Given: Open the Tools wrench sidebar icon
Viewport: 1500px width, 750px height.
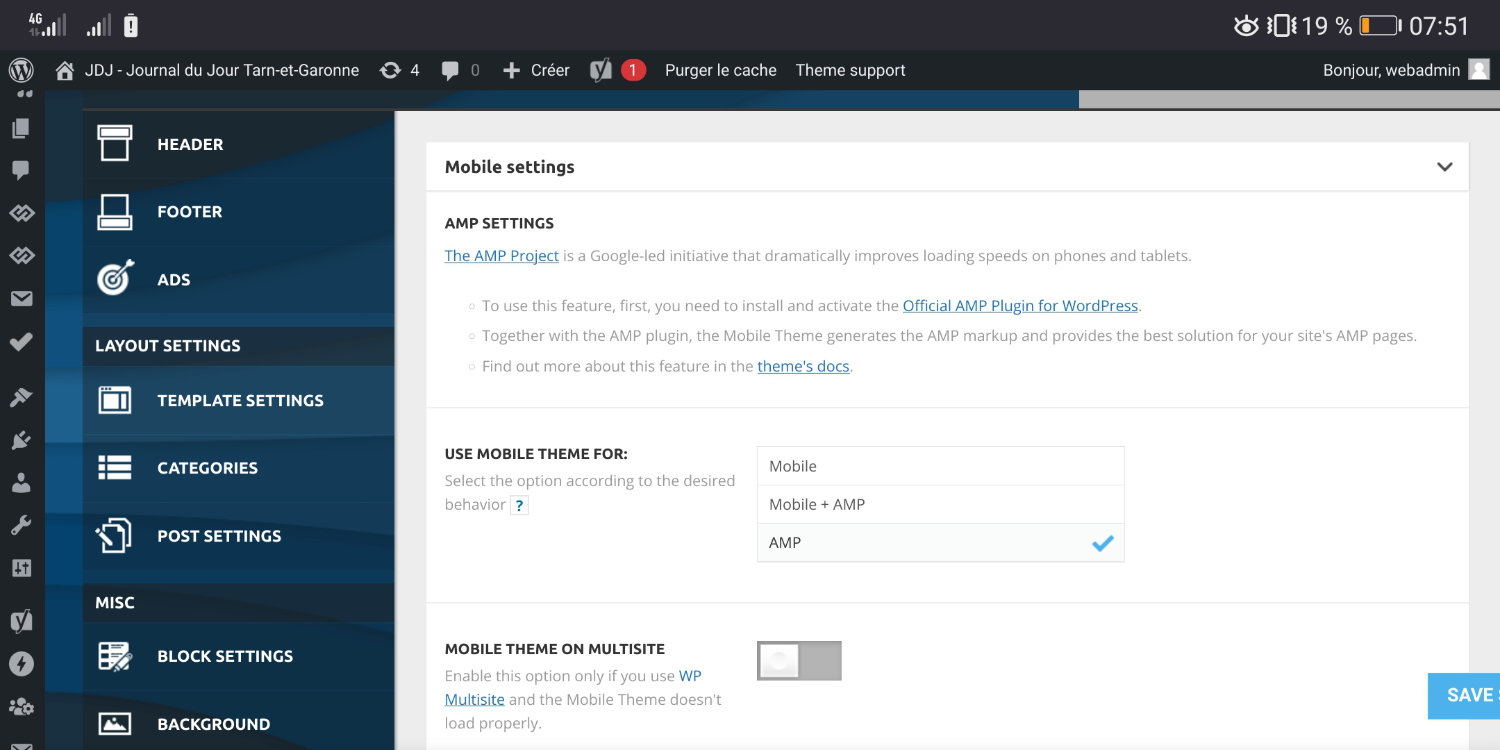Looking at the screenshot, I should point(21,526).
